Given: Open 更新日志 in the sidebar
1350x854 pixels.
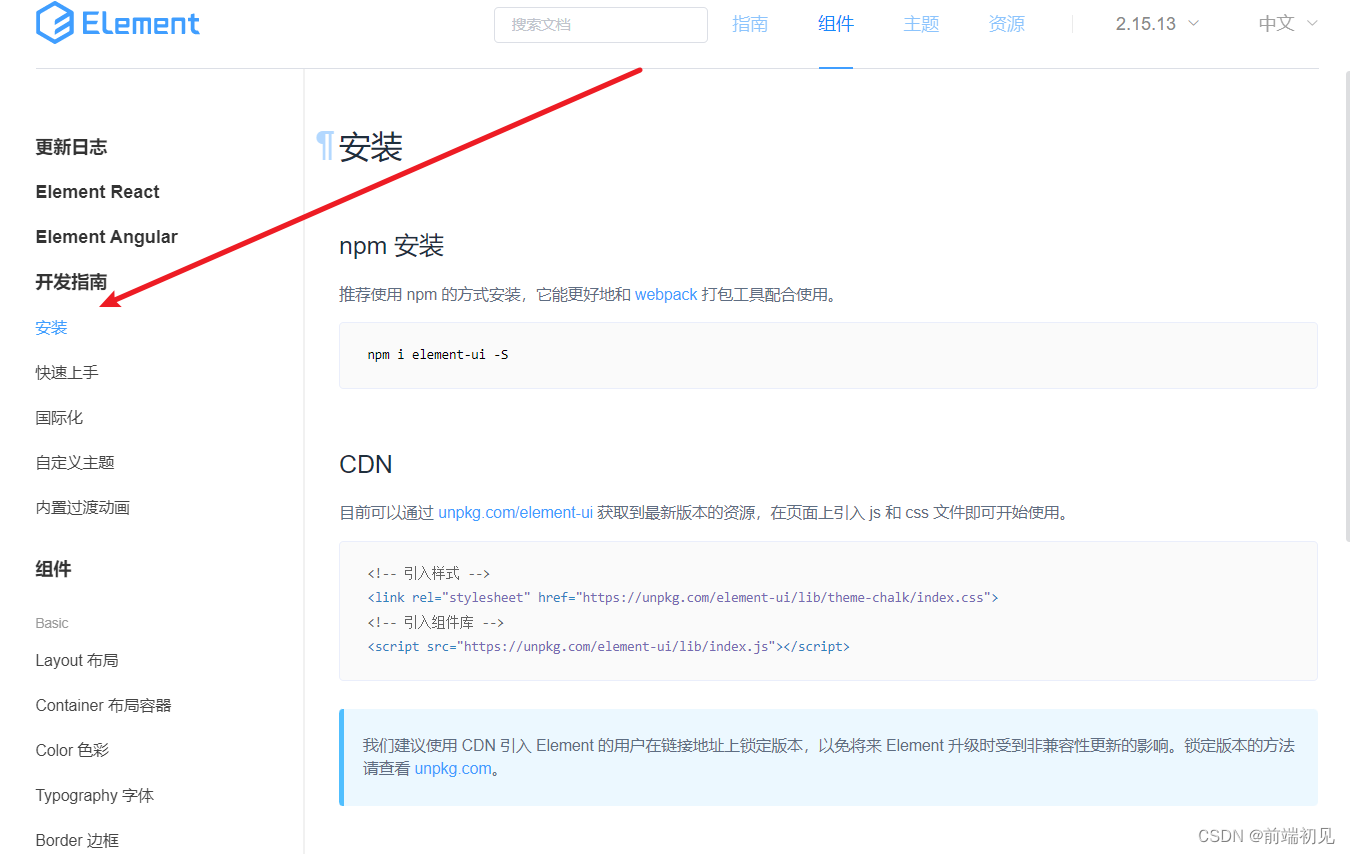Looking at the screenshot, I should click(x=71, y=147).
